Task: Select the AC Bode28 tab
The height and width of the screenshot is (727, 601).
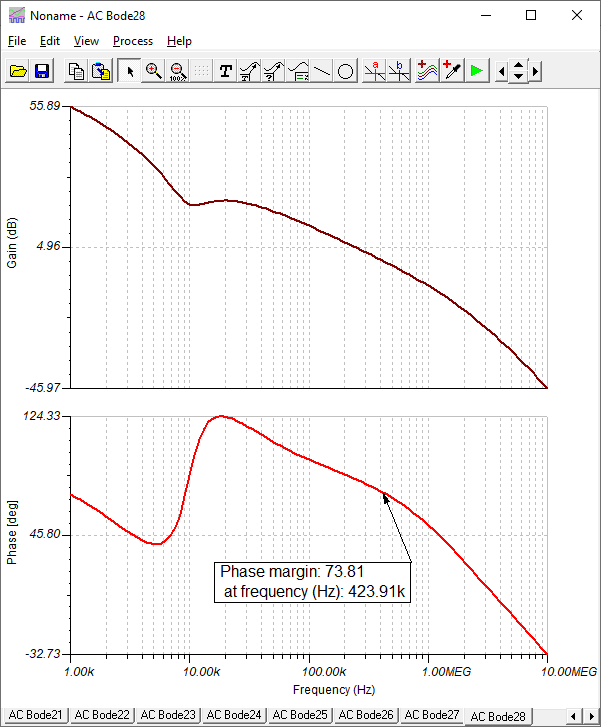Action: click(x=498, y=716)
